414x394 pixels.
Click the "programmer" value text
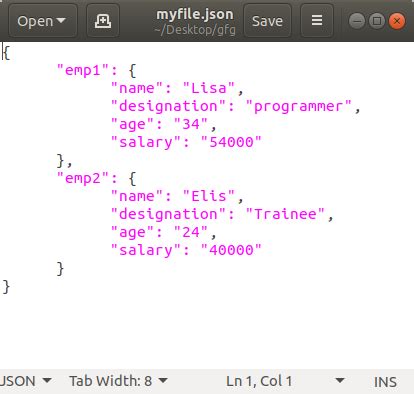tap(299, 106)
